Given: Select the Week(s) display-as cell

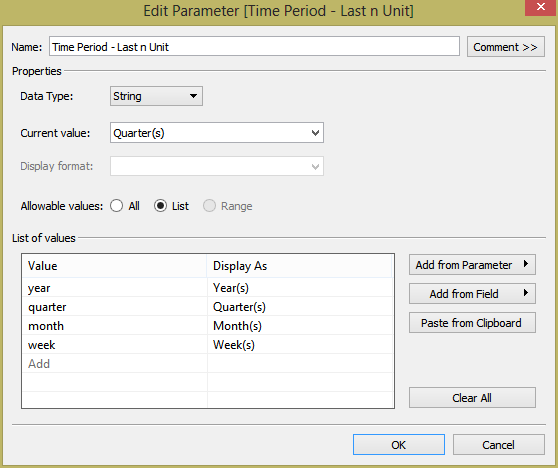Looking at the screenshot, I should tap(300, 345).
